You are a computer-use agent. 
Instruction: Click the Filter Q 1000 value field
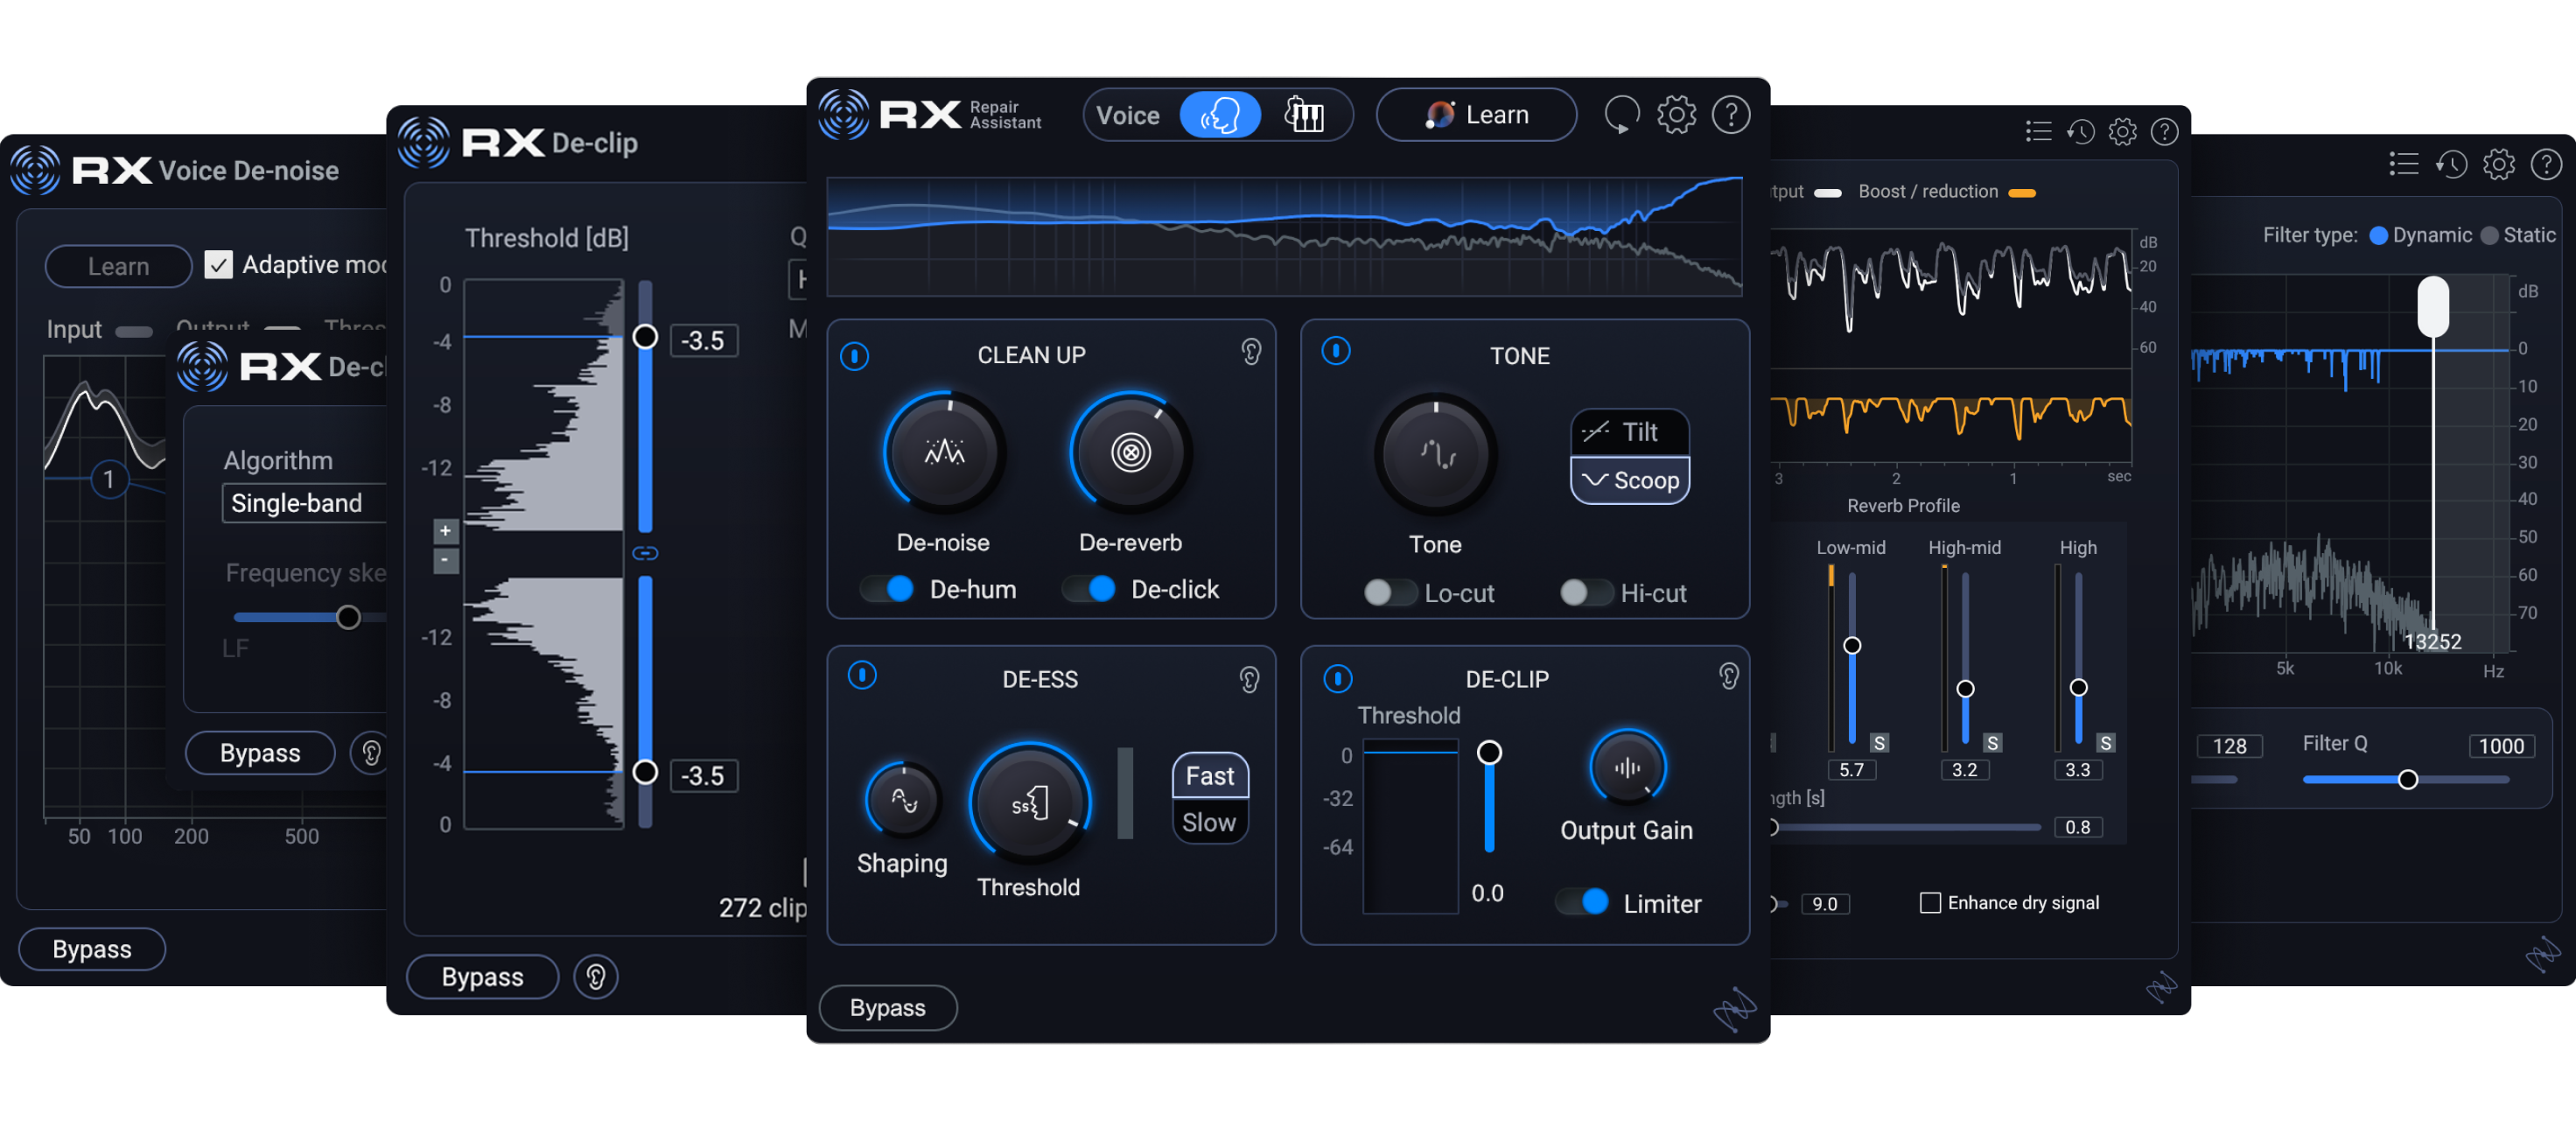click(2501, 746)
